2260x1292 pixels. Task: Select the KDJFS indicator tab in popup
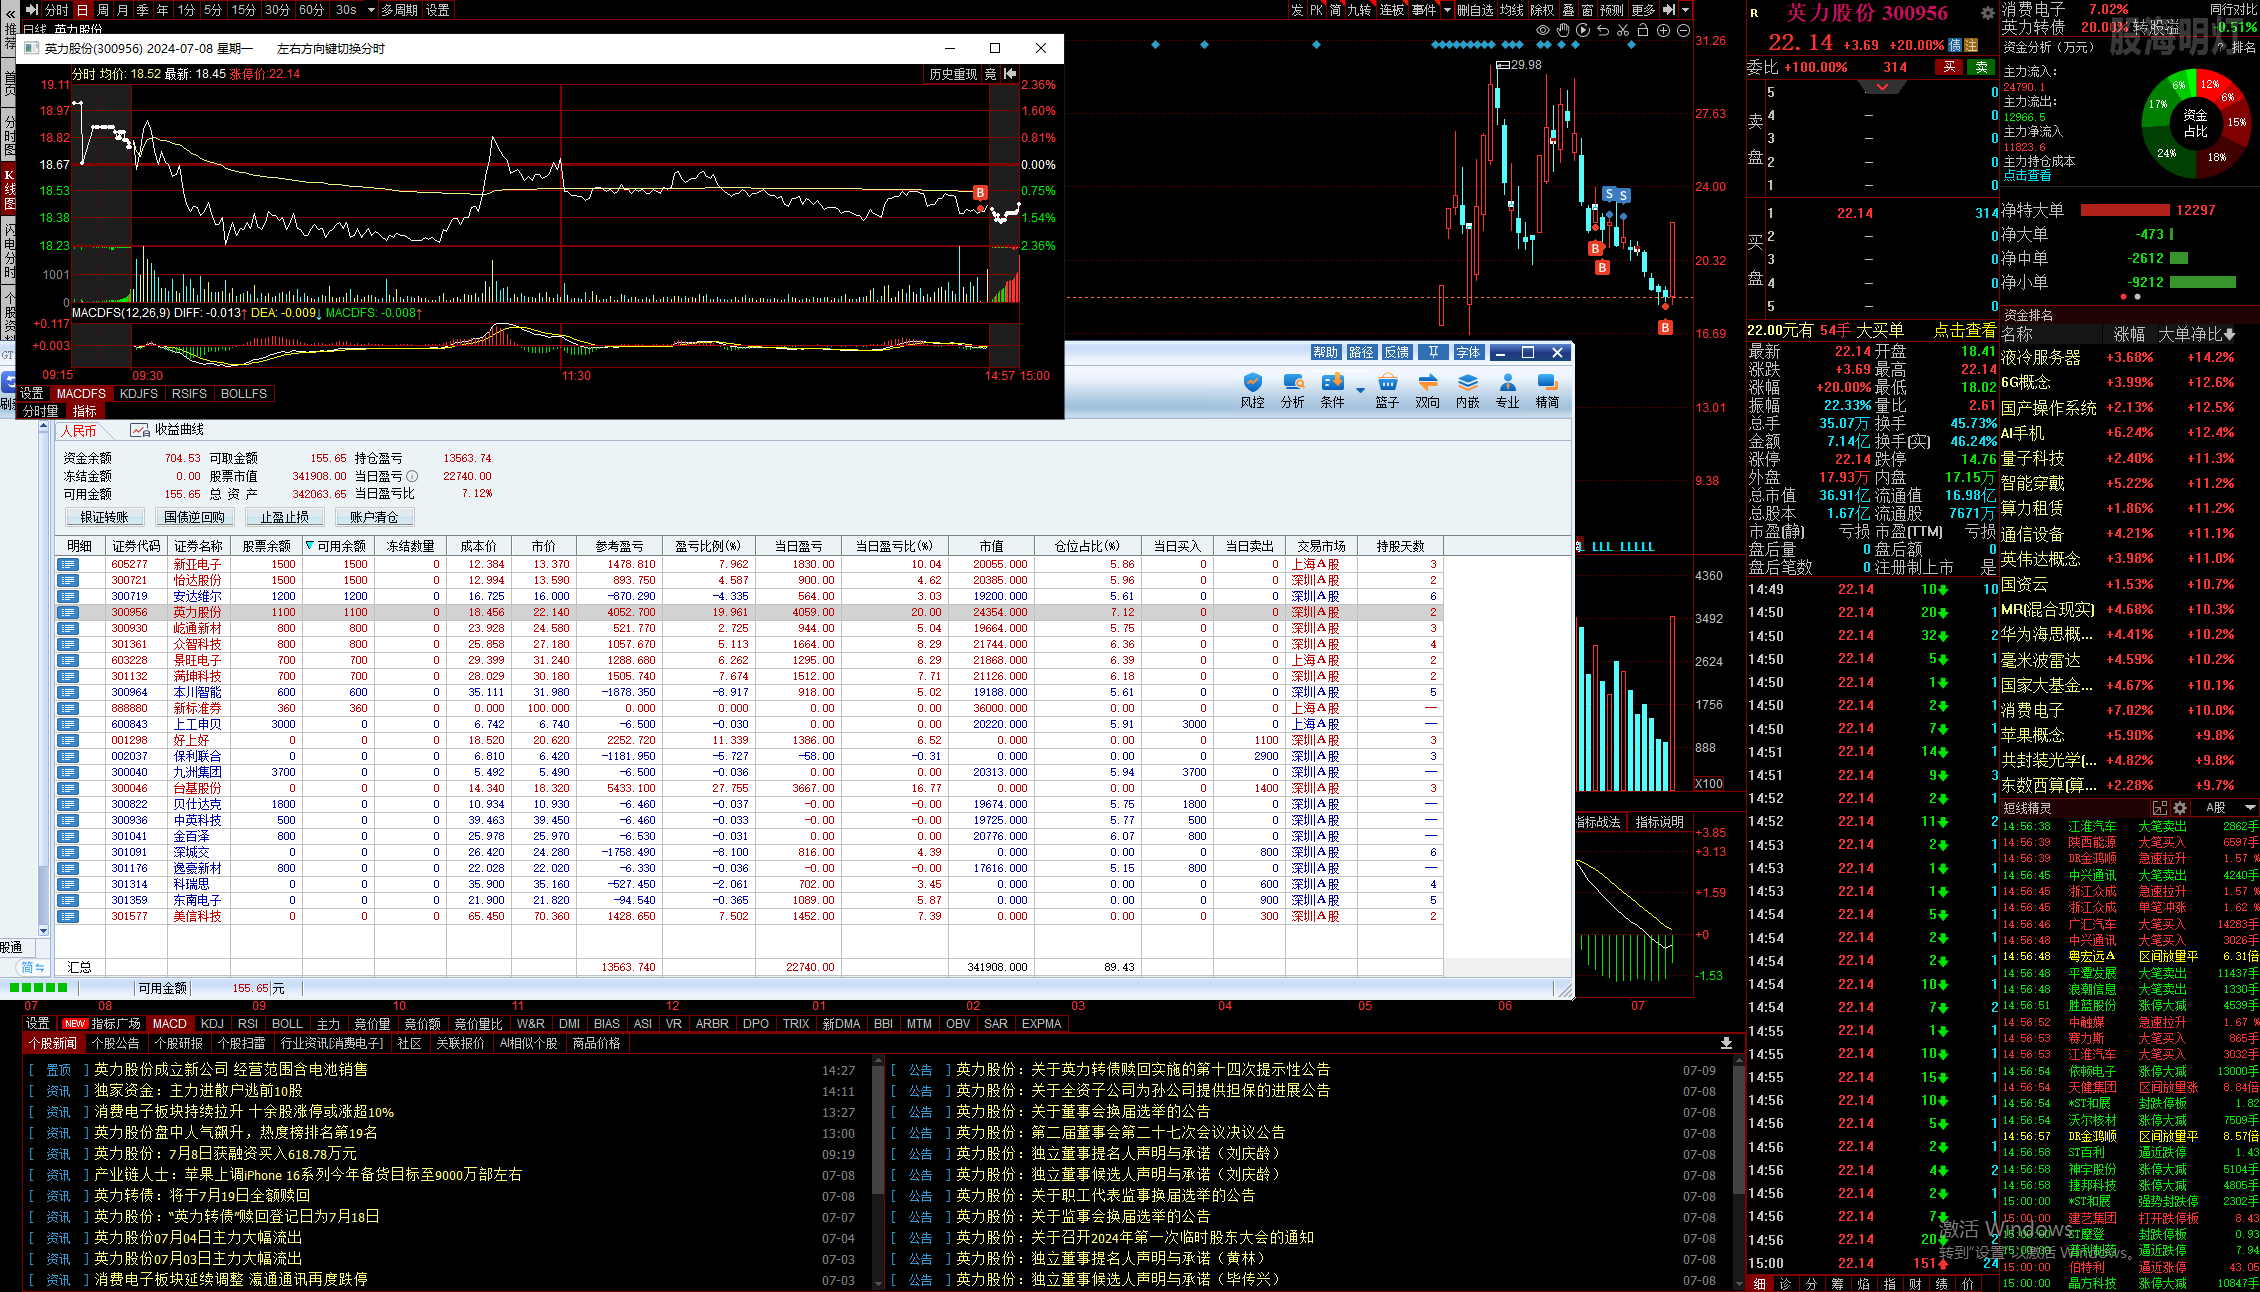tap(138, 394)
